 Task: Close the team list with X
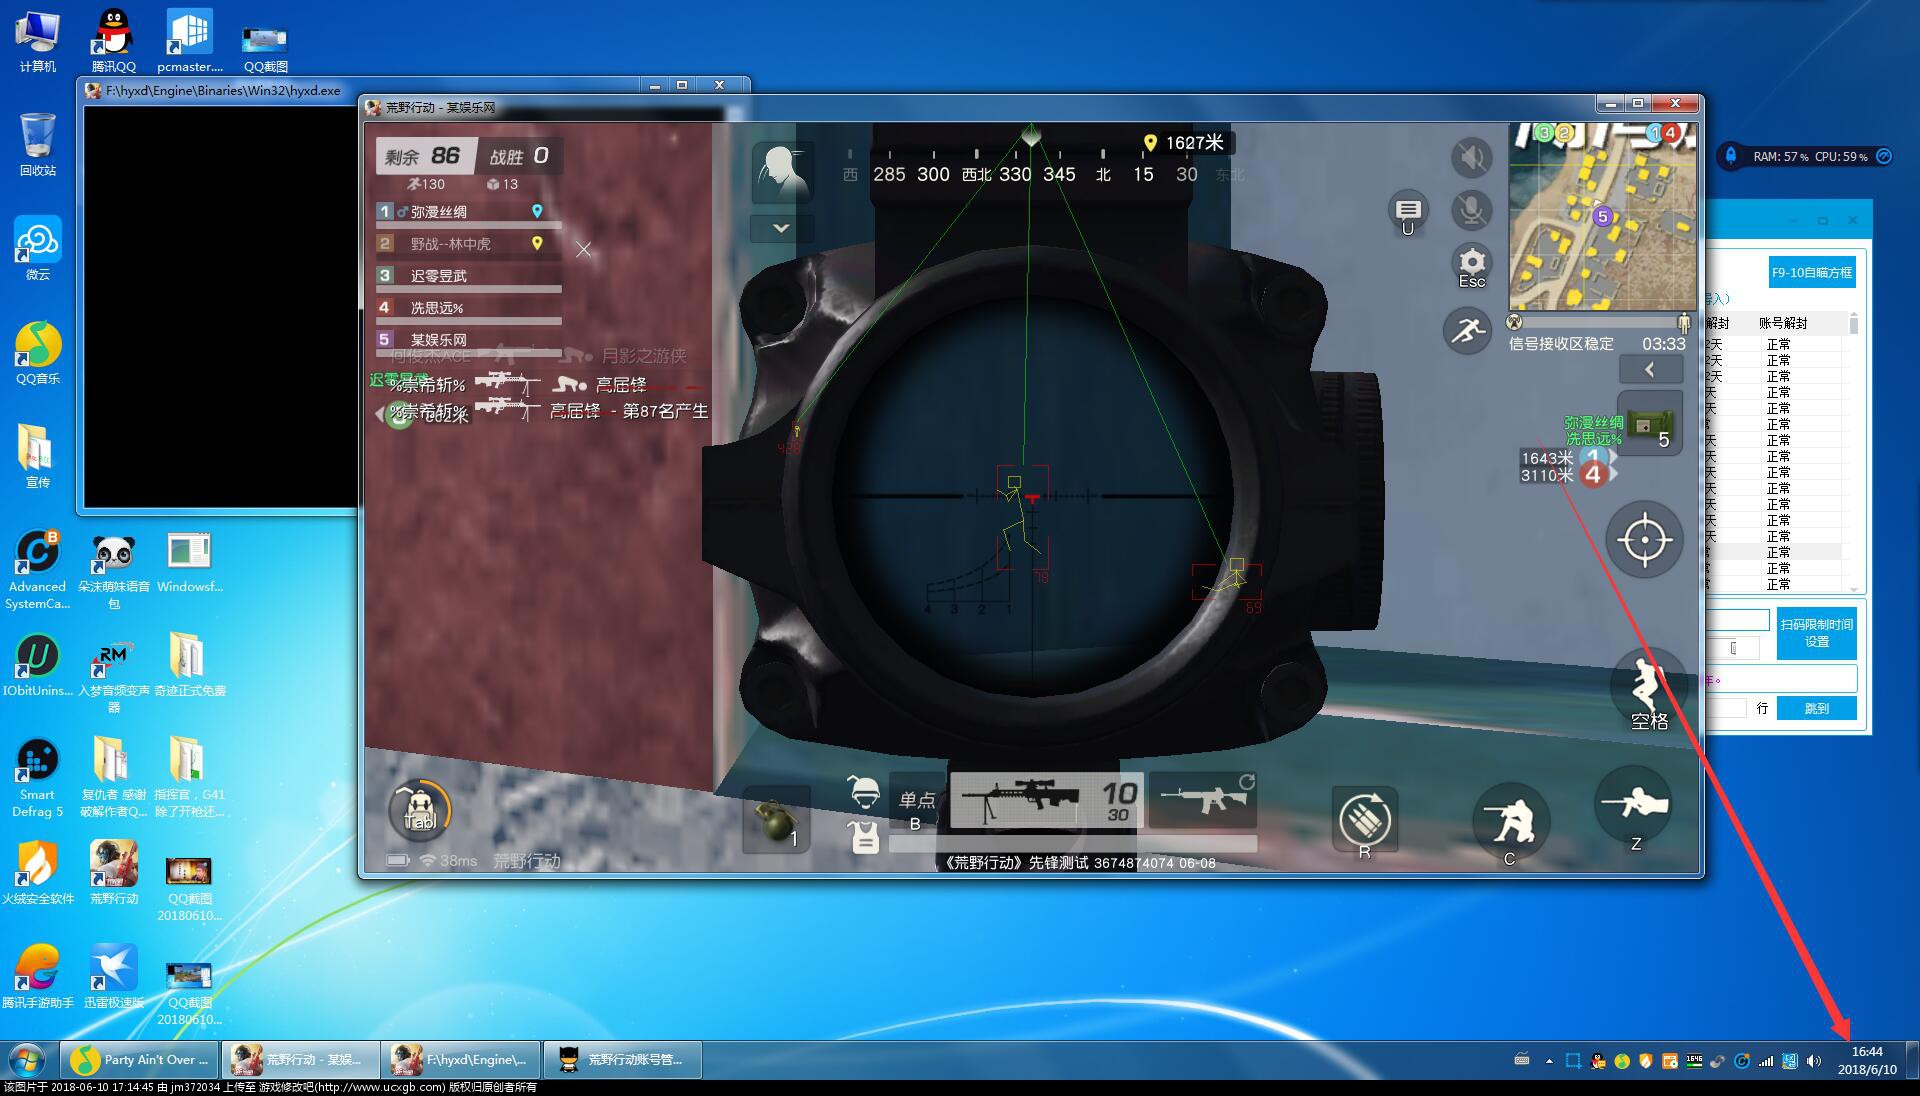pos(584,250)
